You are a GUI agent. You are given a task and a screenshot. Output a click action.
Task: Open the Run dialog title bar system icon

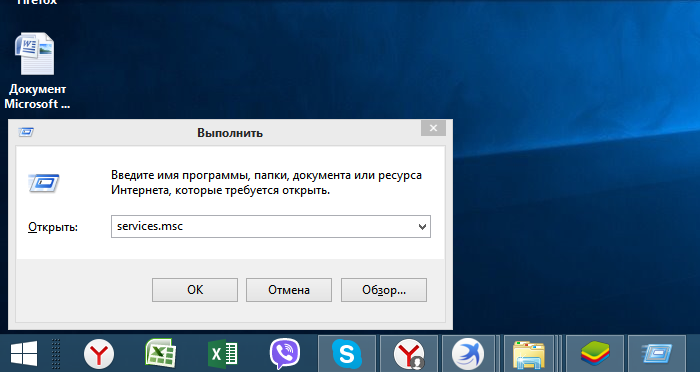click(x=26, y=132)
